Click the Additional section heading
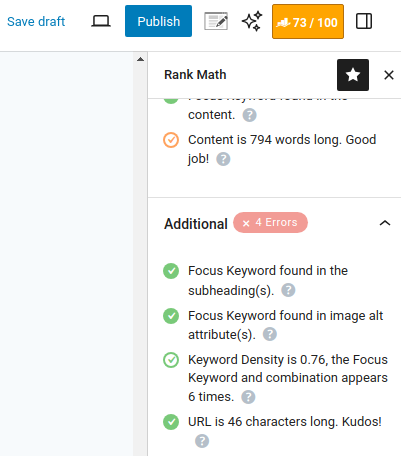The image size is (401, 456). (196, 224)
